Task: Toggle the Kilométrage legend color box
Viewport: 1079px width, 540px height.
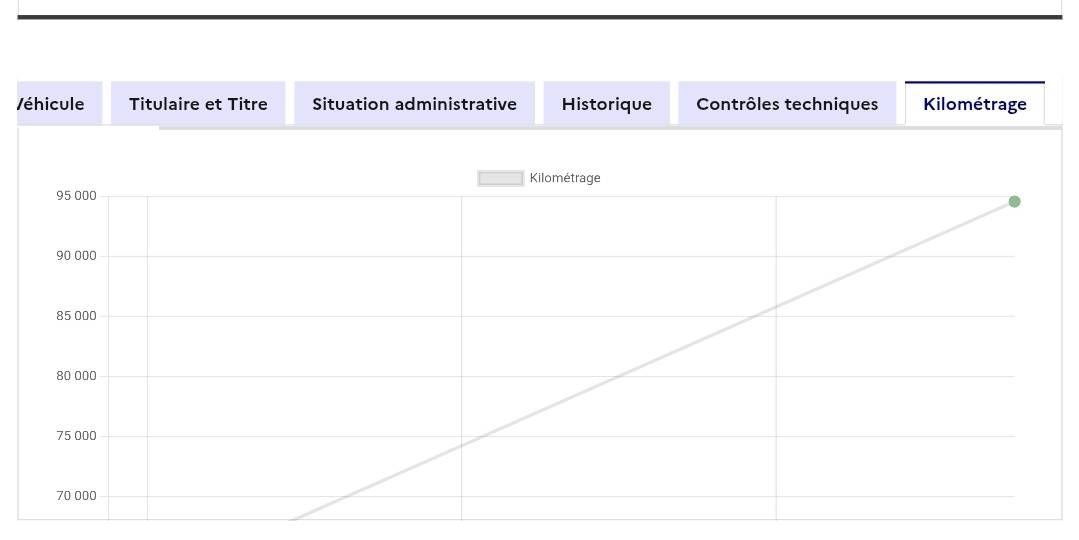Action: tap(500, 178)
